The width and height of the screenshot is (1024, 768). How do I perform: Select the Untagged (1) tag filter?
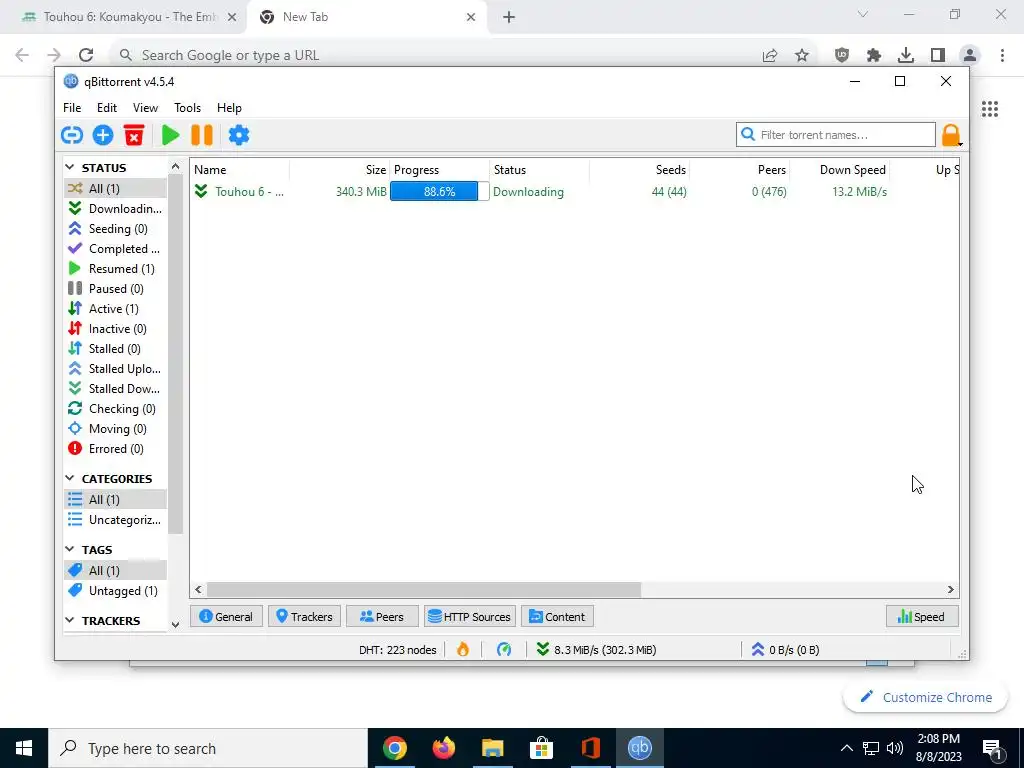pos(116,590)
